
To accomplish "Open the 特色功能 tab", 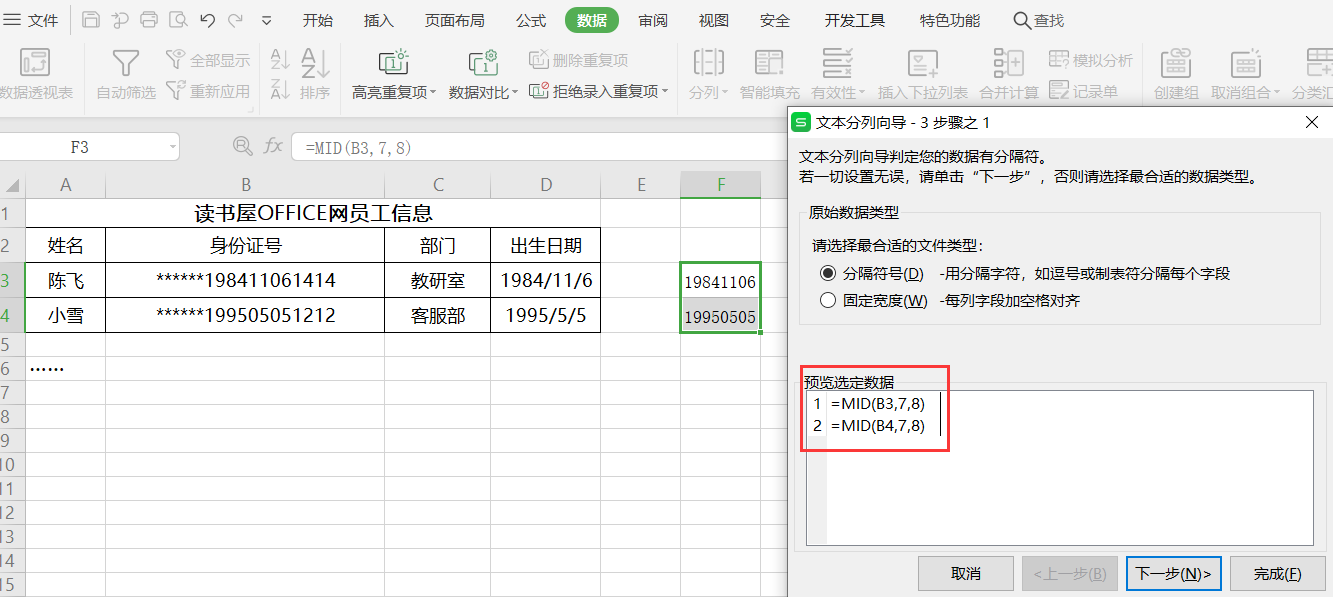I will [x=950, y=20].
